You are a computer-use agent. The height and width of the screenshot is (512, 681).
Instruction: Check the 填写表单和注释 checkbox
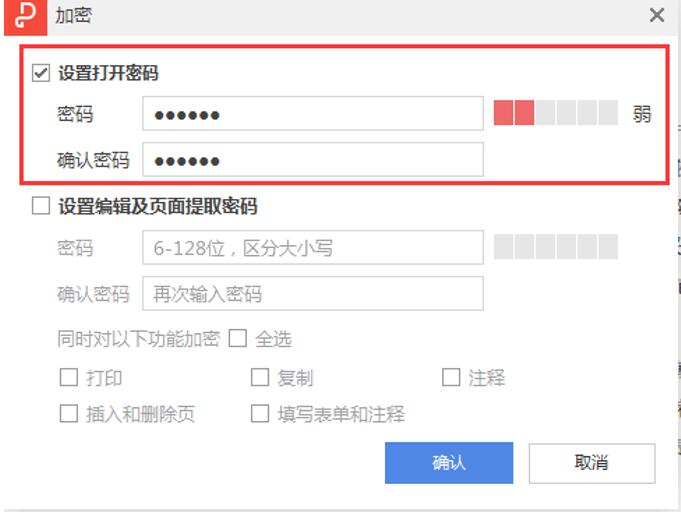(x=260, y=413)
